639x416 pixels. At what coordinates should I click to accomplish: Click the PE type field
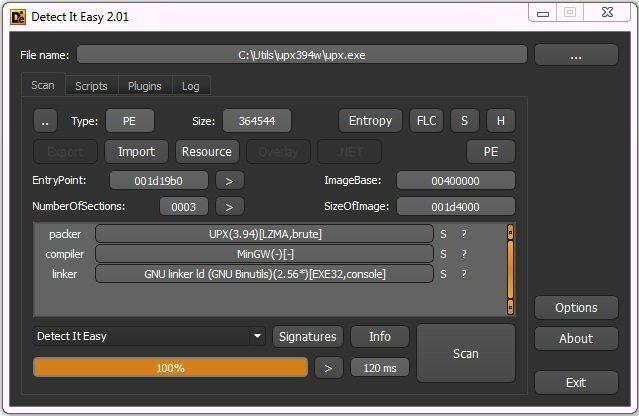click(x=130, y=121)
